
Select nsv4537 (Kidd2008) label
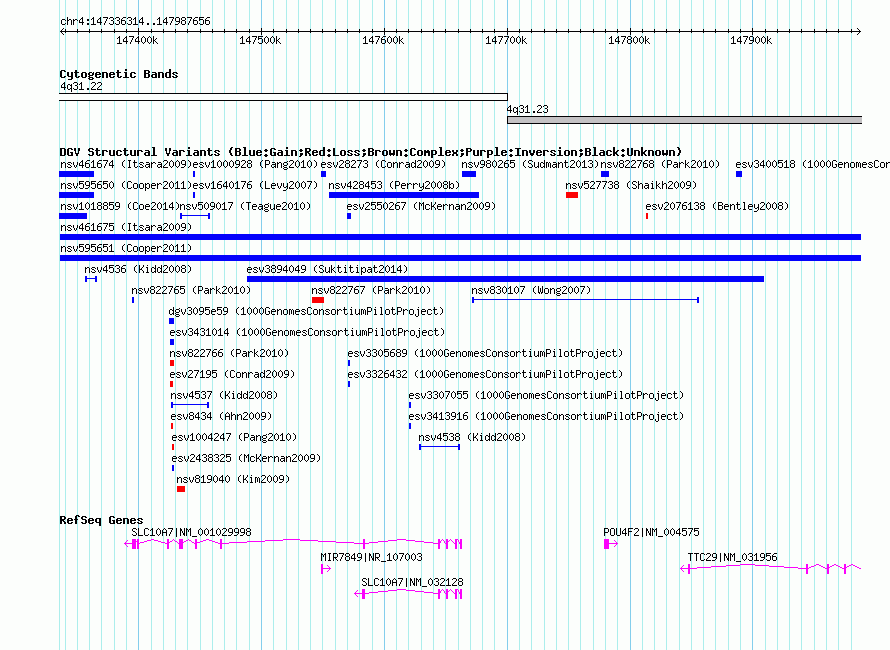224,396
